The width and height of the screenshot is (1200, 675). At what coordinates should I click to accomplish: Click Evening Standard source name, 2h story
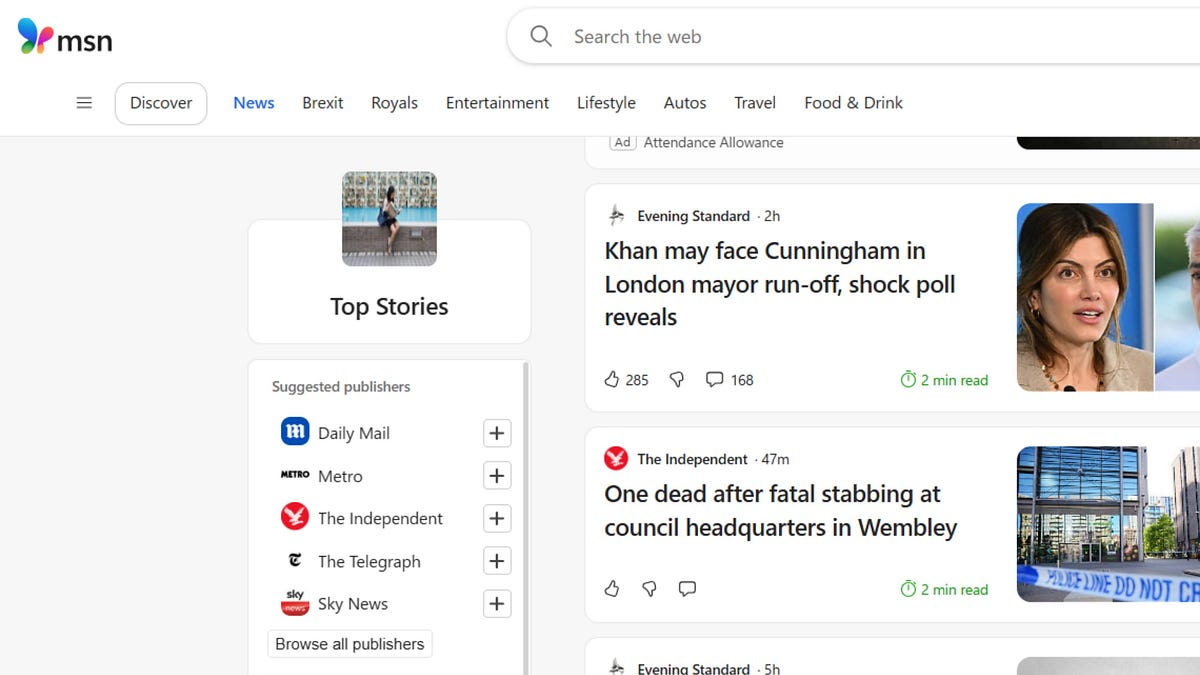pyautogui.click(x=693, y=216)
